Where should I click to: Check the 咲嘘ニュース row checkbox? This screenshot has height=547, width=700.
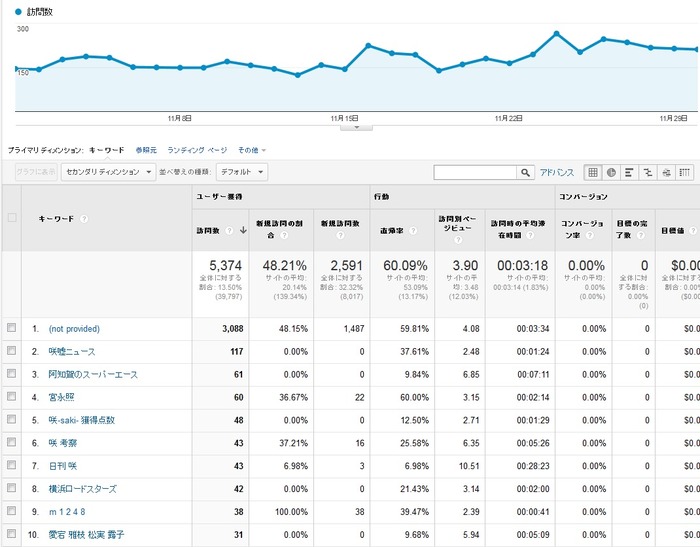12,351
